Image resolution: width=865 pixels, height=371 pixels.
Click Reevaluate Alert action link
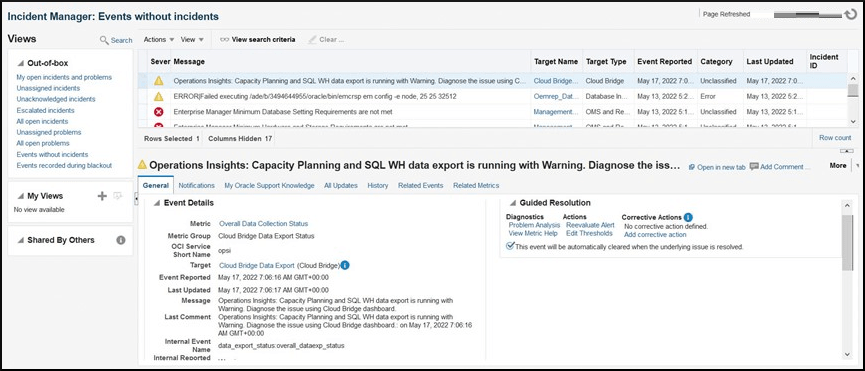click(590, 225)
